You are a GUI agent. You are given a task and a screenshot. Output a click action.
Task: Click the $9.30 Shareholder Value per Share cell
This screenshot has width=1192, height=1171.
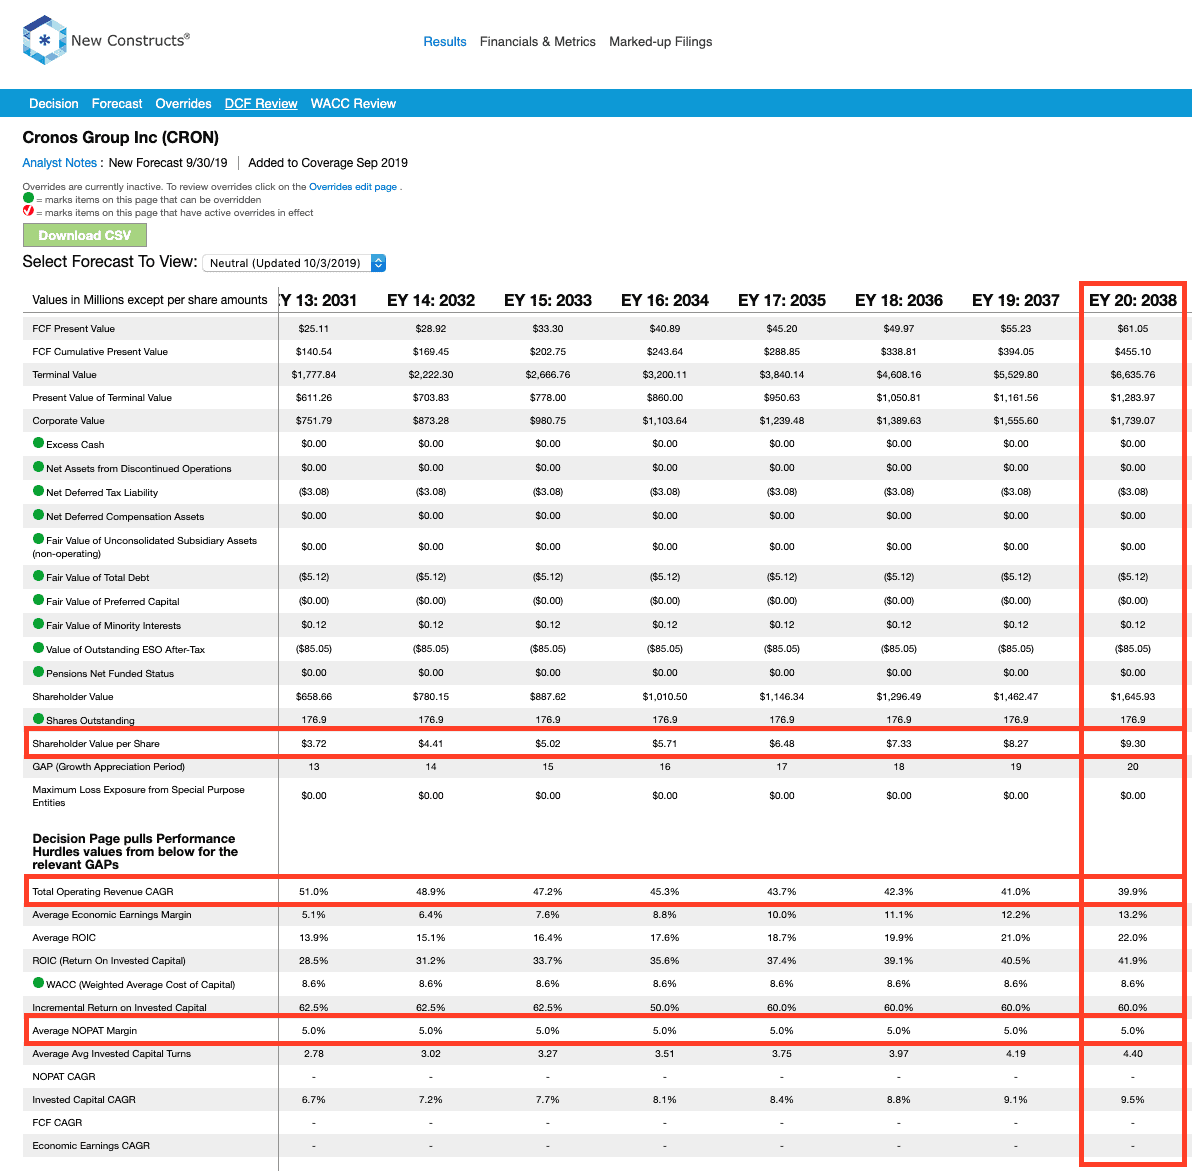click(1133, 744)
